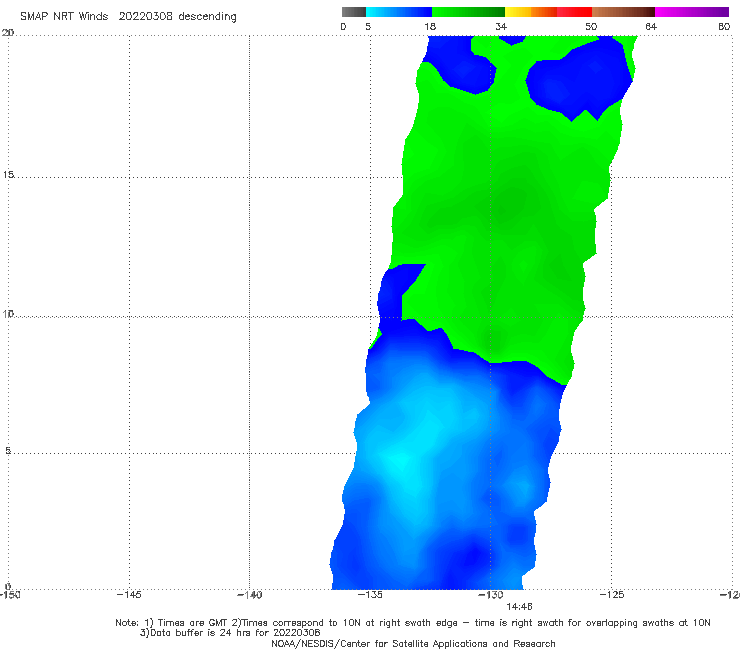Click the word descending in the title
Screen dimensions: 740x650
207,17
